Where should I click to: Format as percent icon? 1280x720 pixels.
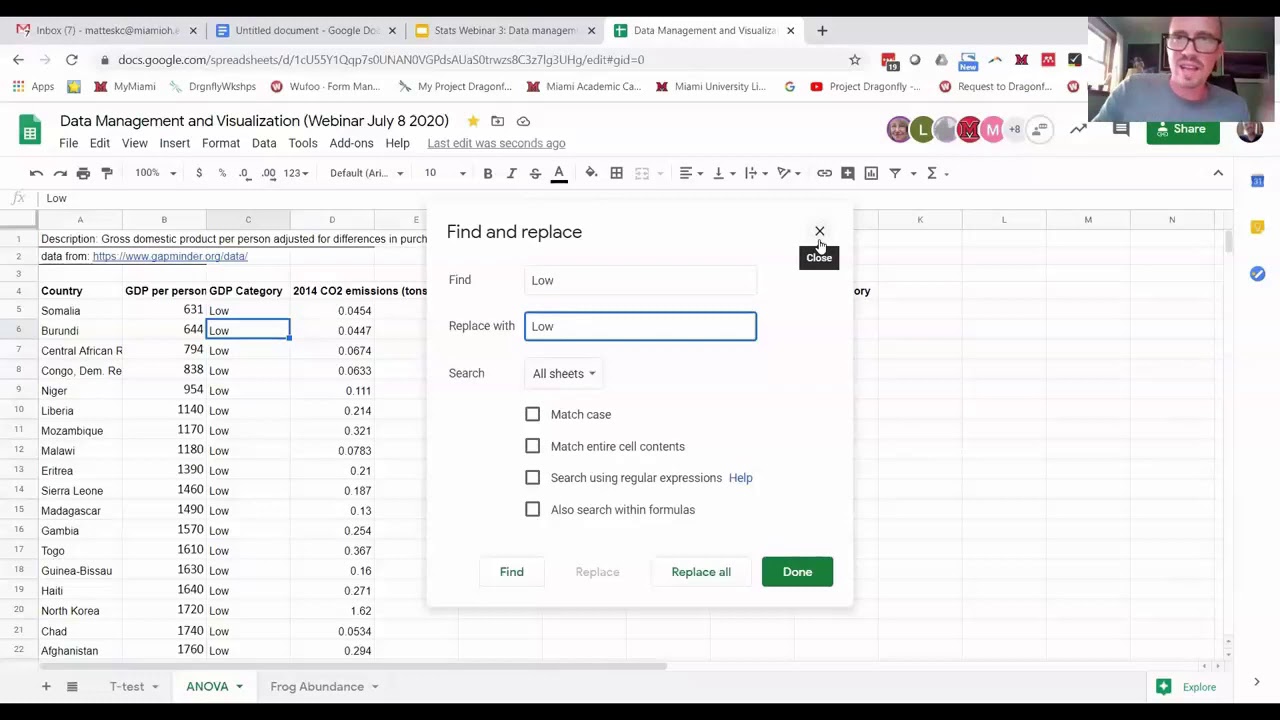(x=222, y=173)
